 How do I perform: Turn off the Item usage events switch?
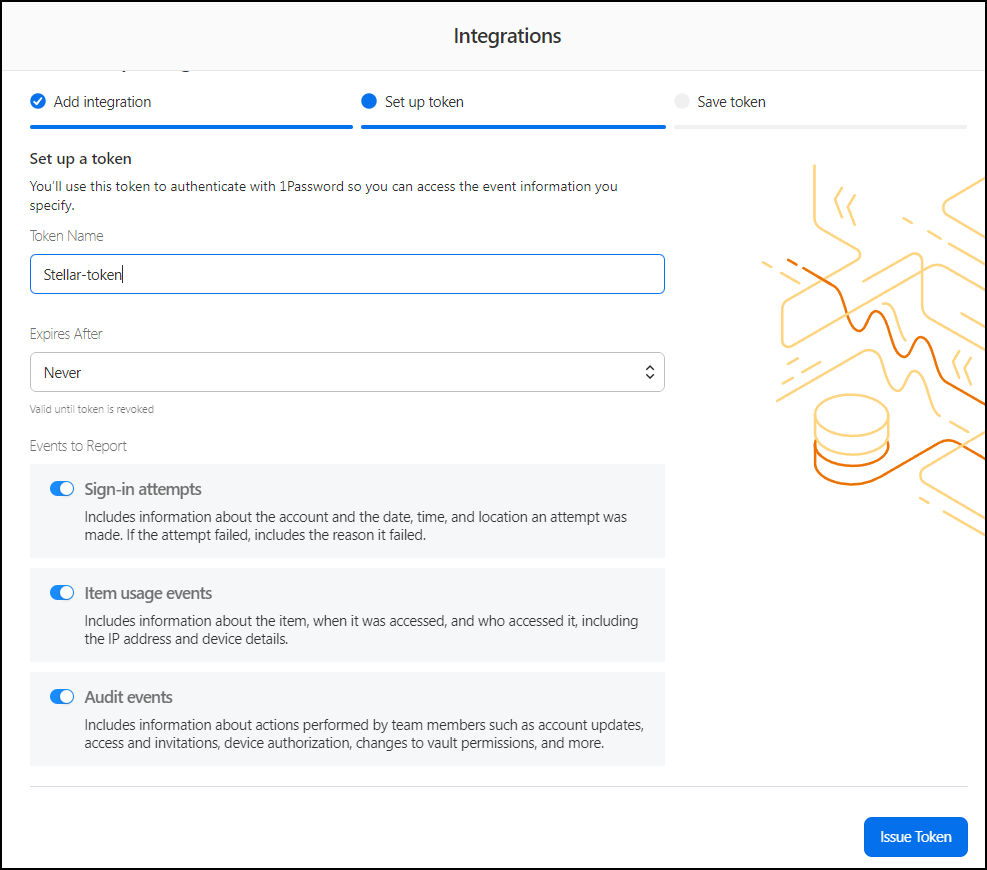(62, 593)
